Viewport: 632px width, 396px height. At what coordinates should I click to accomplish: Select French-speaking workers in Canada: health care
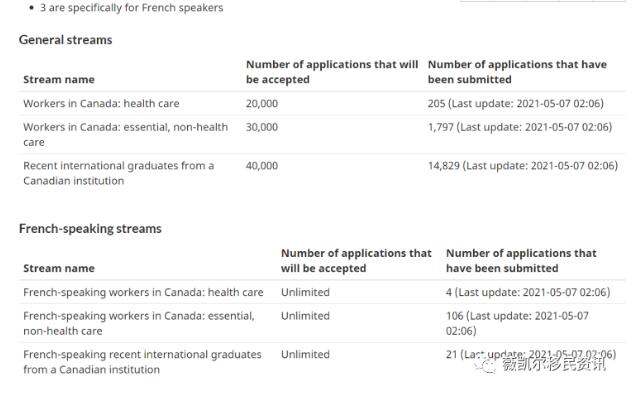pyautogui.click(x=143, y=292)
